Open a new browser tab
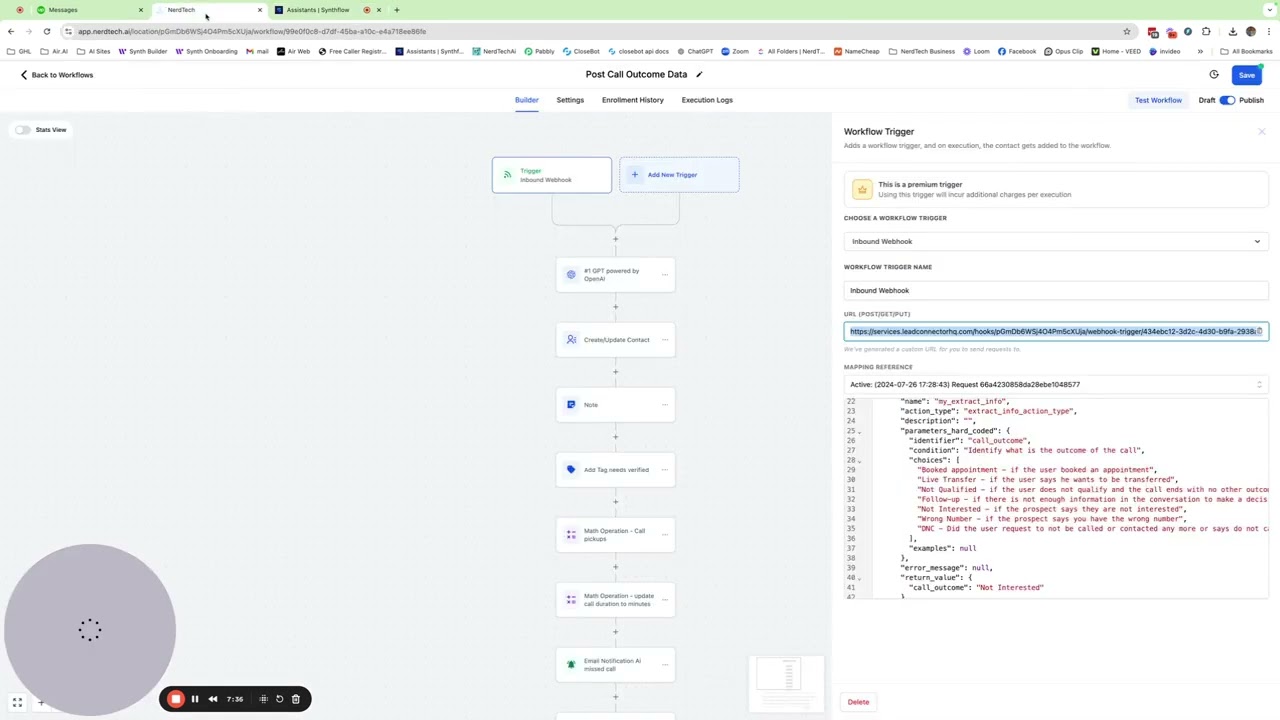The image size is (1280, 720). [397, 10]
